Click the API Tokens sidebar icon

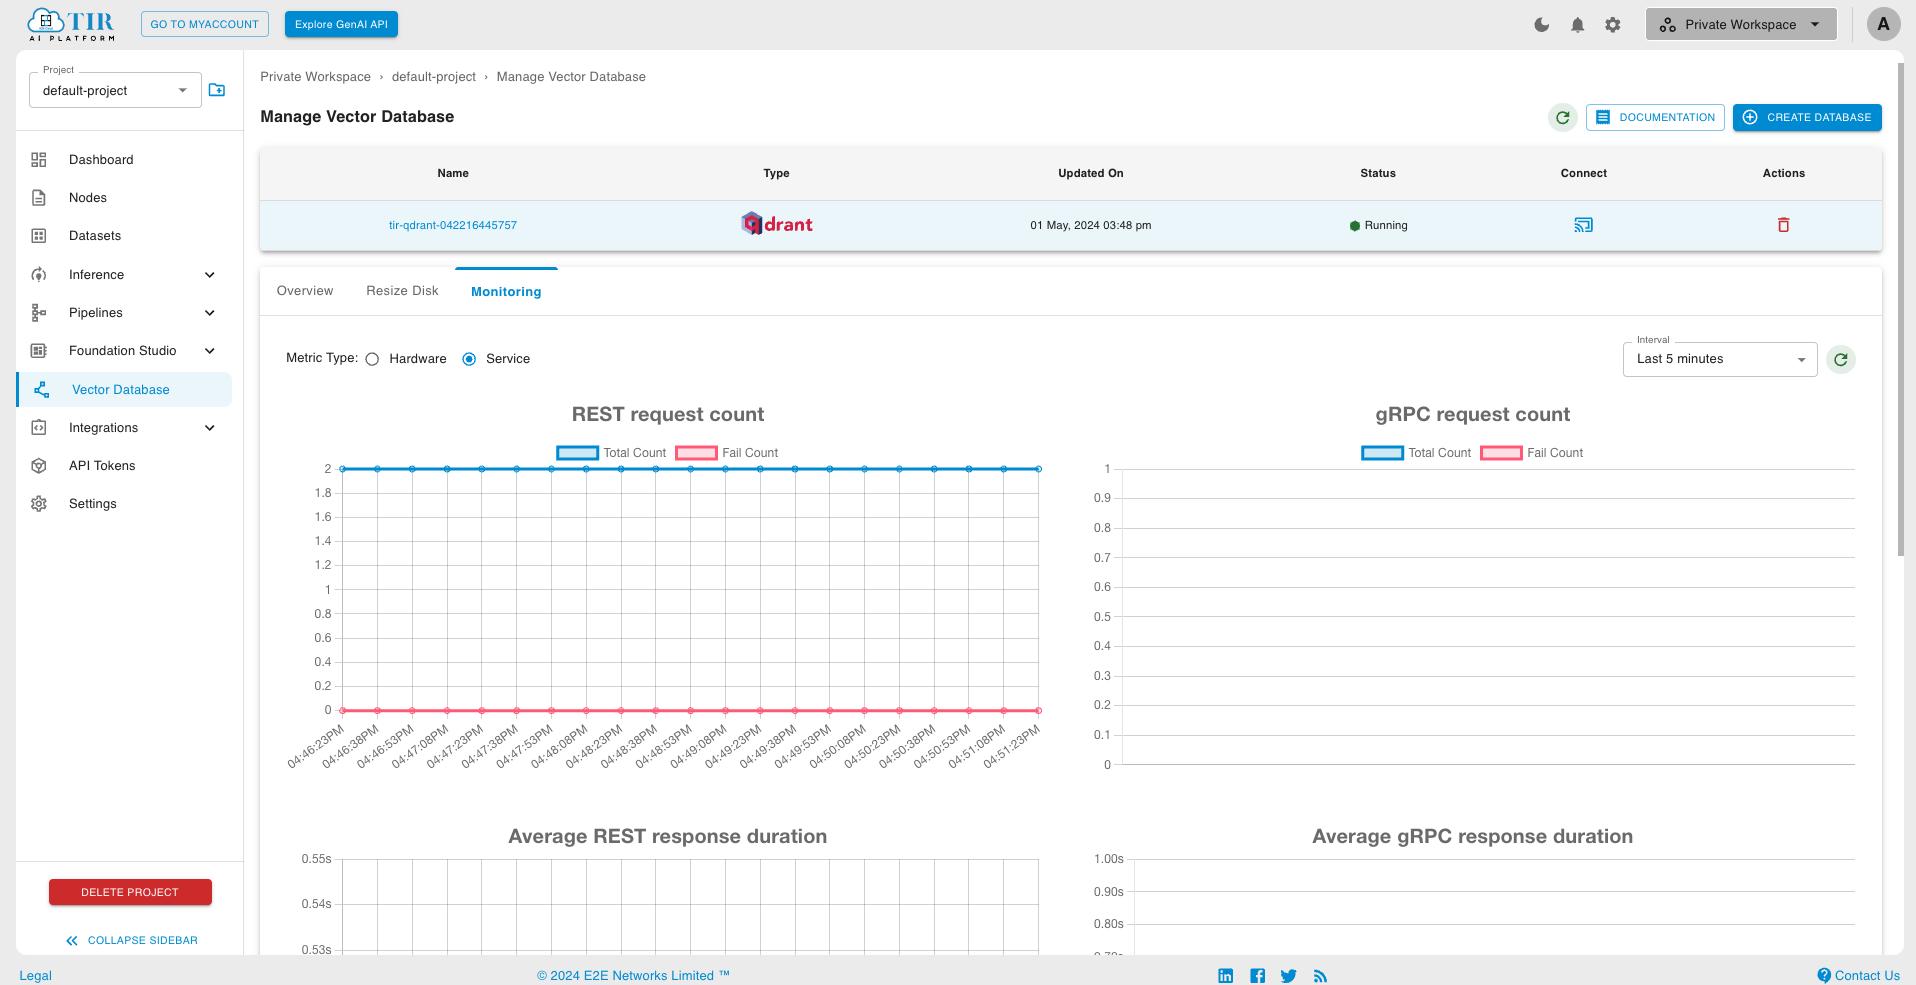coord(39,466)
